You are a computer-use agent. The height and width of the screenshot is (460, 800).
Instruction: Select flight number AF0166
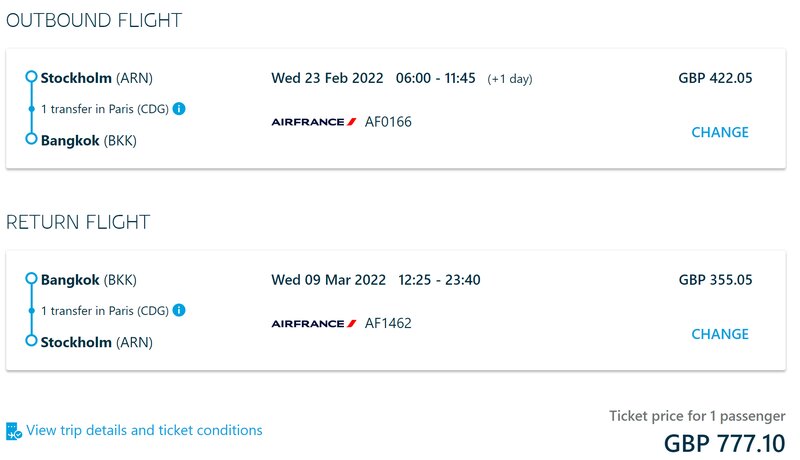click(388, 122)
